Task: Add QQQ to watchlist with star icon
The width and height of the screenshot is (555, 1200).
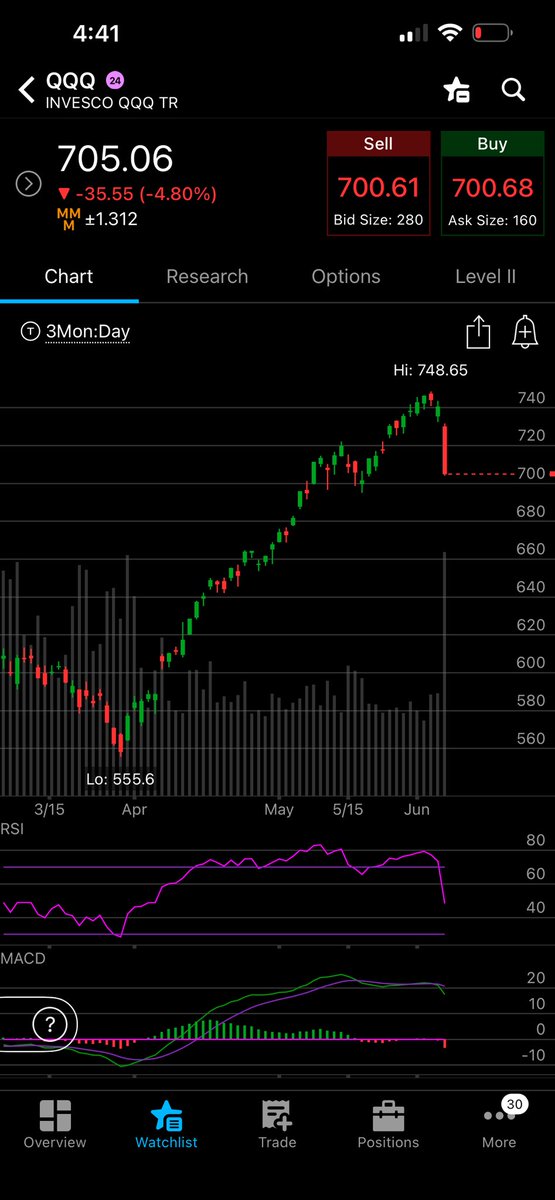Action: coord(457,90)
